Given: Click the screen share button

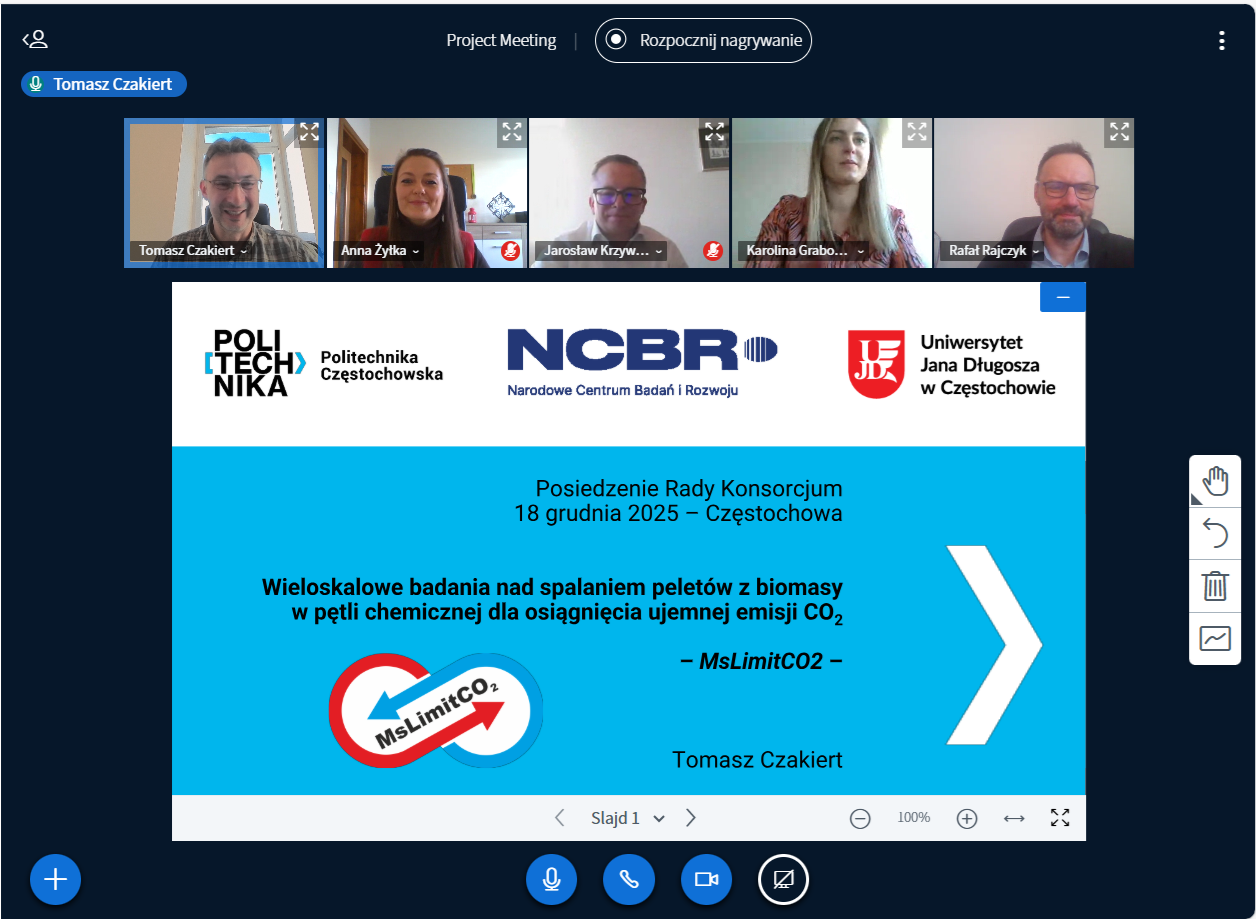Looking at the screenshot, I should 784,879.
